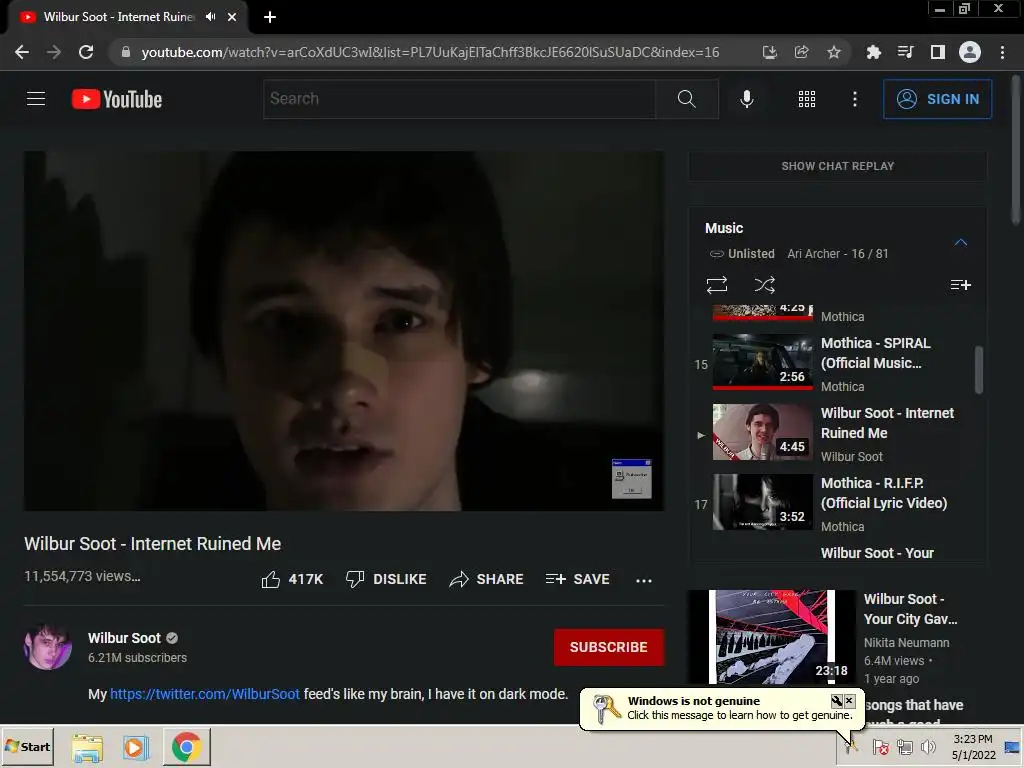
Task: Click the address bar URL
Action: [x=430, y=52]
